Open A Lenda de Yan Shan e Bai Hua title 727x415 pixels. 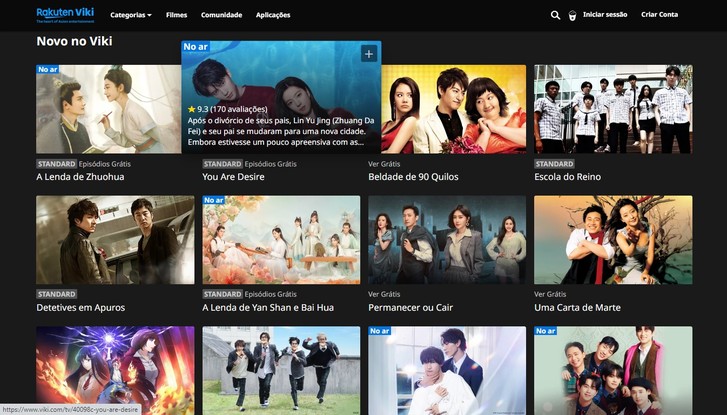268,307
